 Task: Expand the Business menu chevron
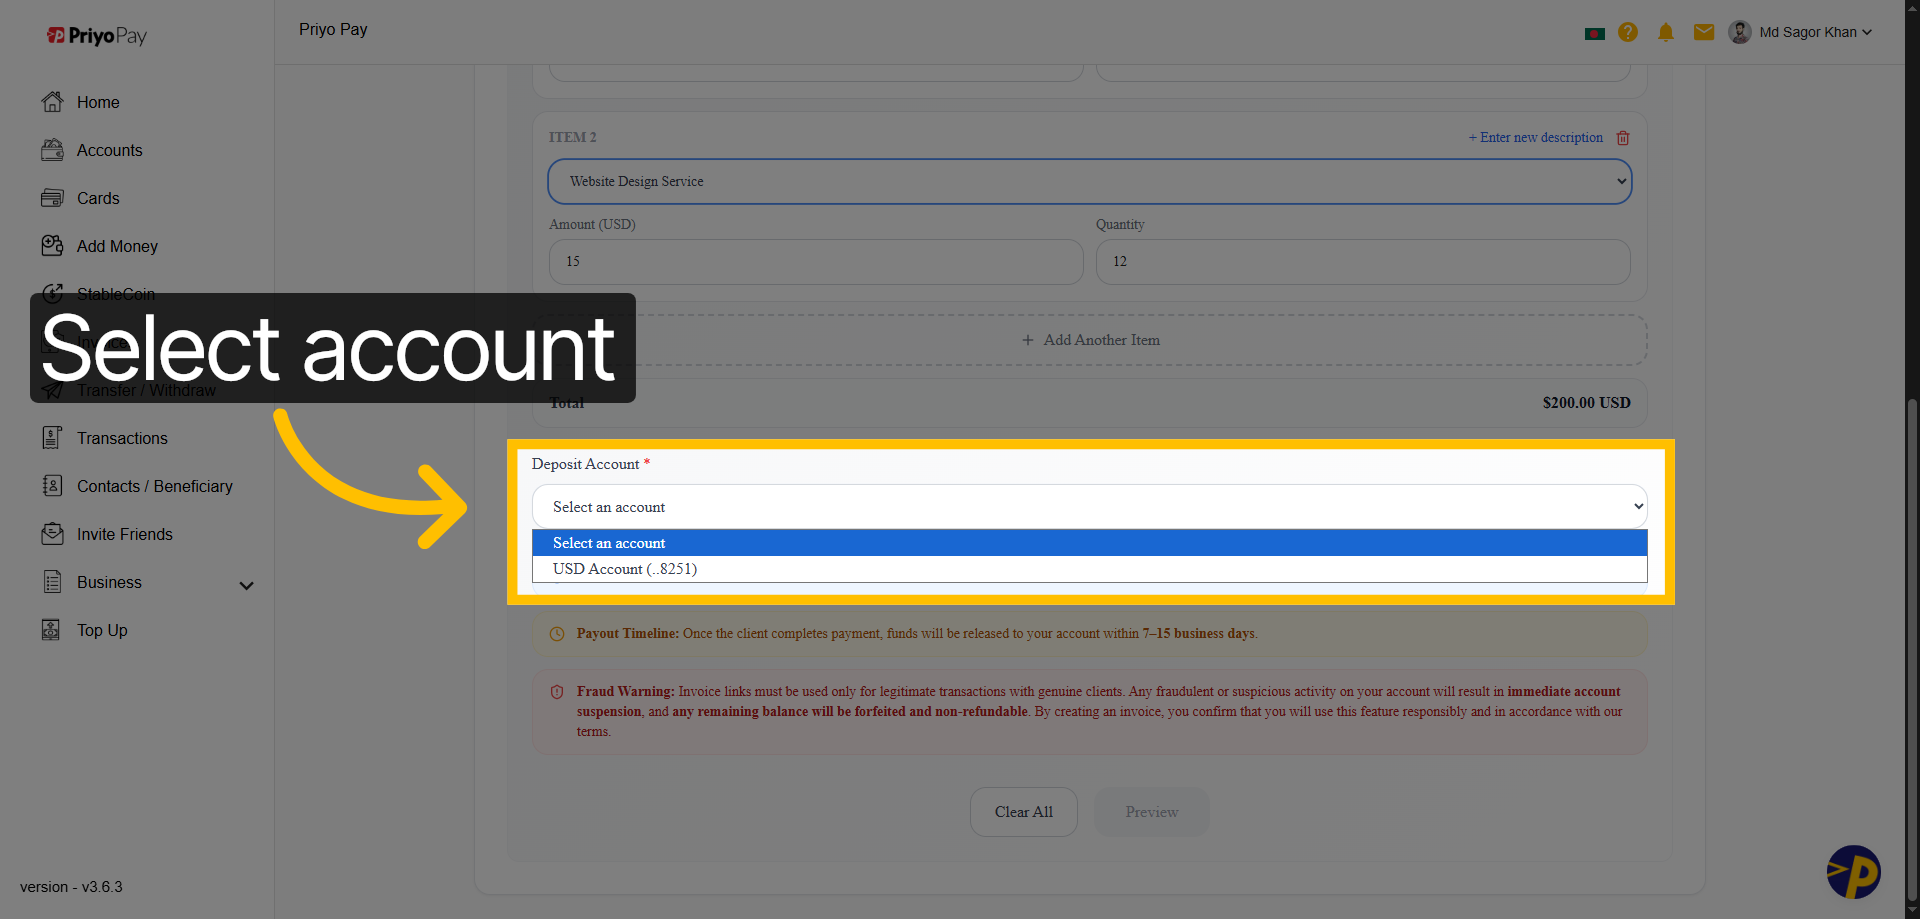246,584
